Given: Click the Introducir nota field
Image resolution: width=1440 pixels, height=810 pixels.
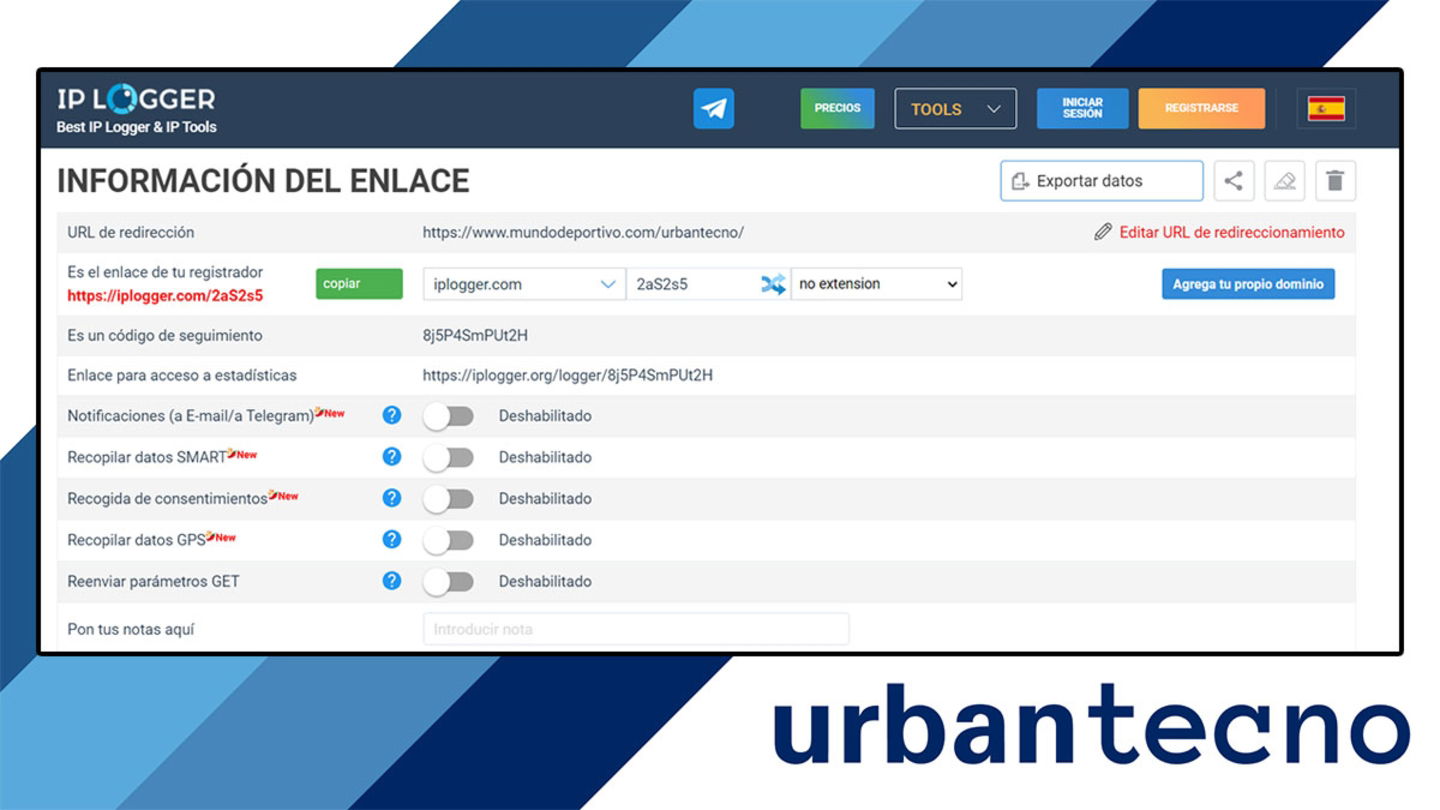Looking at the screenshot, I should click(636, 629).
